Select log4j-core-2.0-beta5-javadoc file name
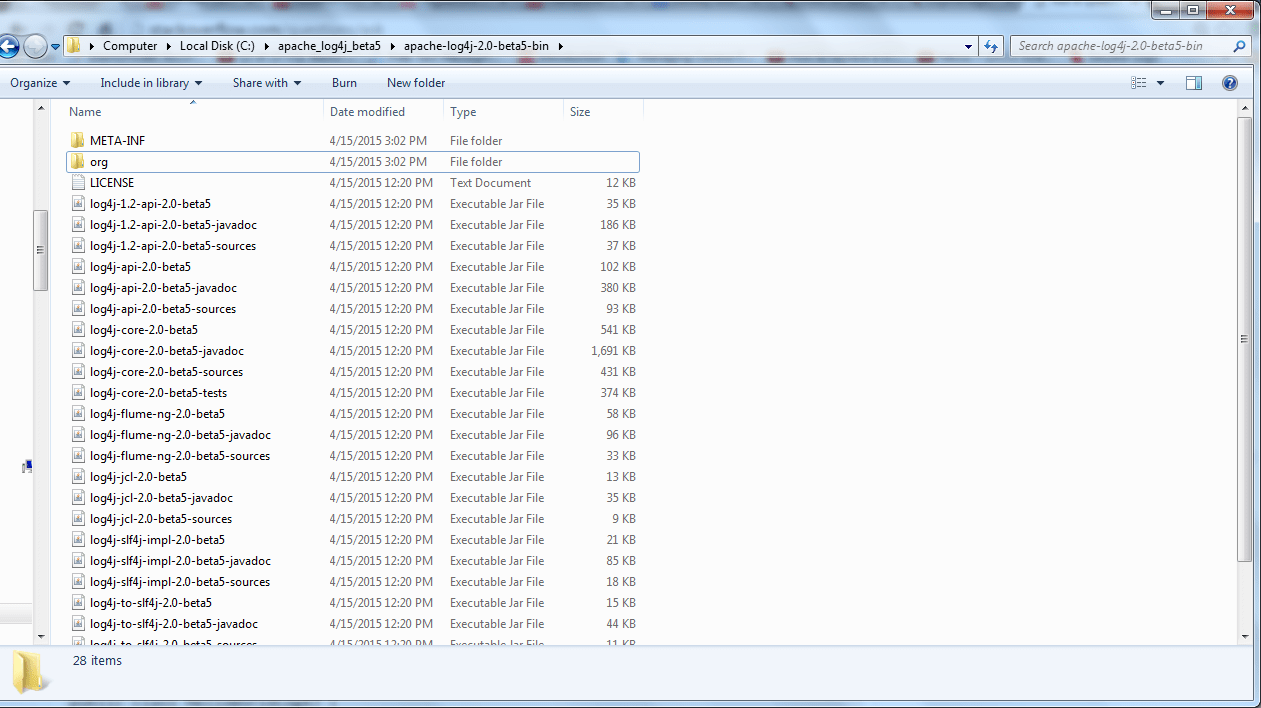This screenshot has width=1261, height=708. (167, 351)
